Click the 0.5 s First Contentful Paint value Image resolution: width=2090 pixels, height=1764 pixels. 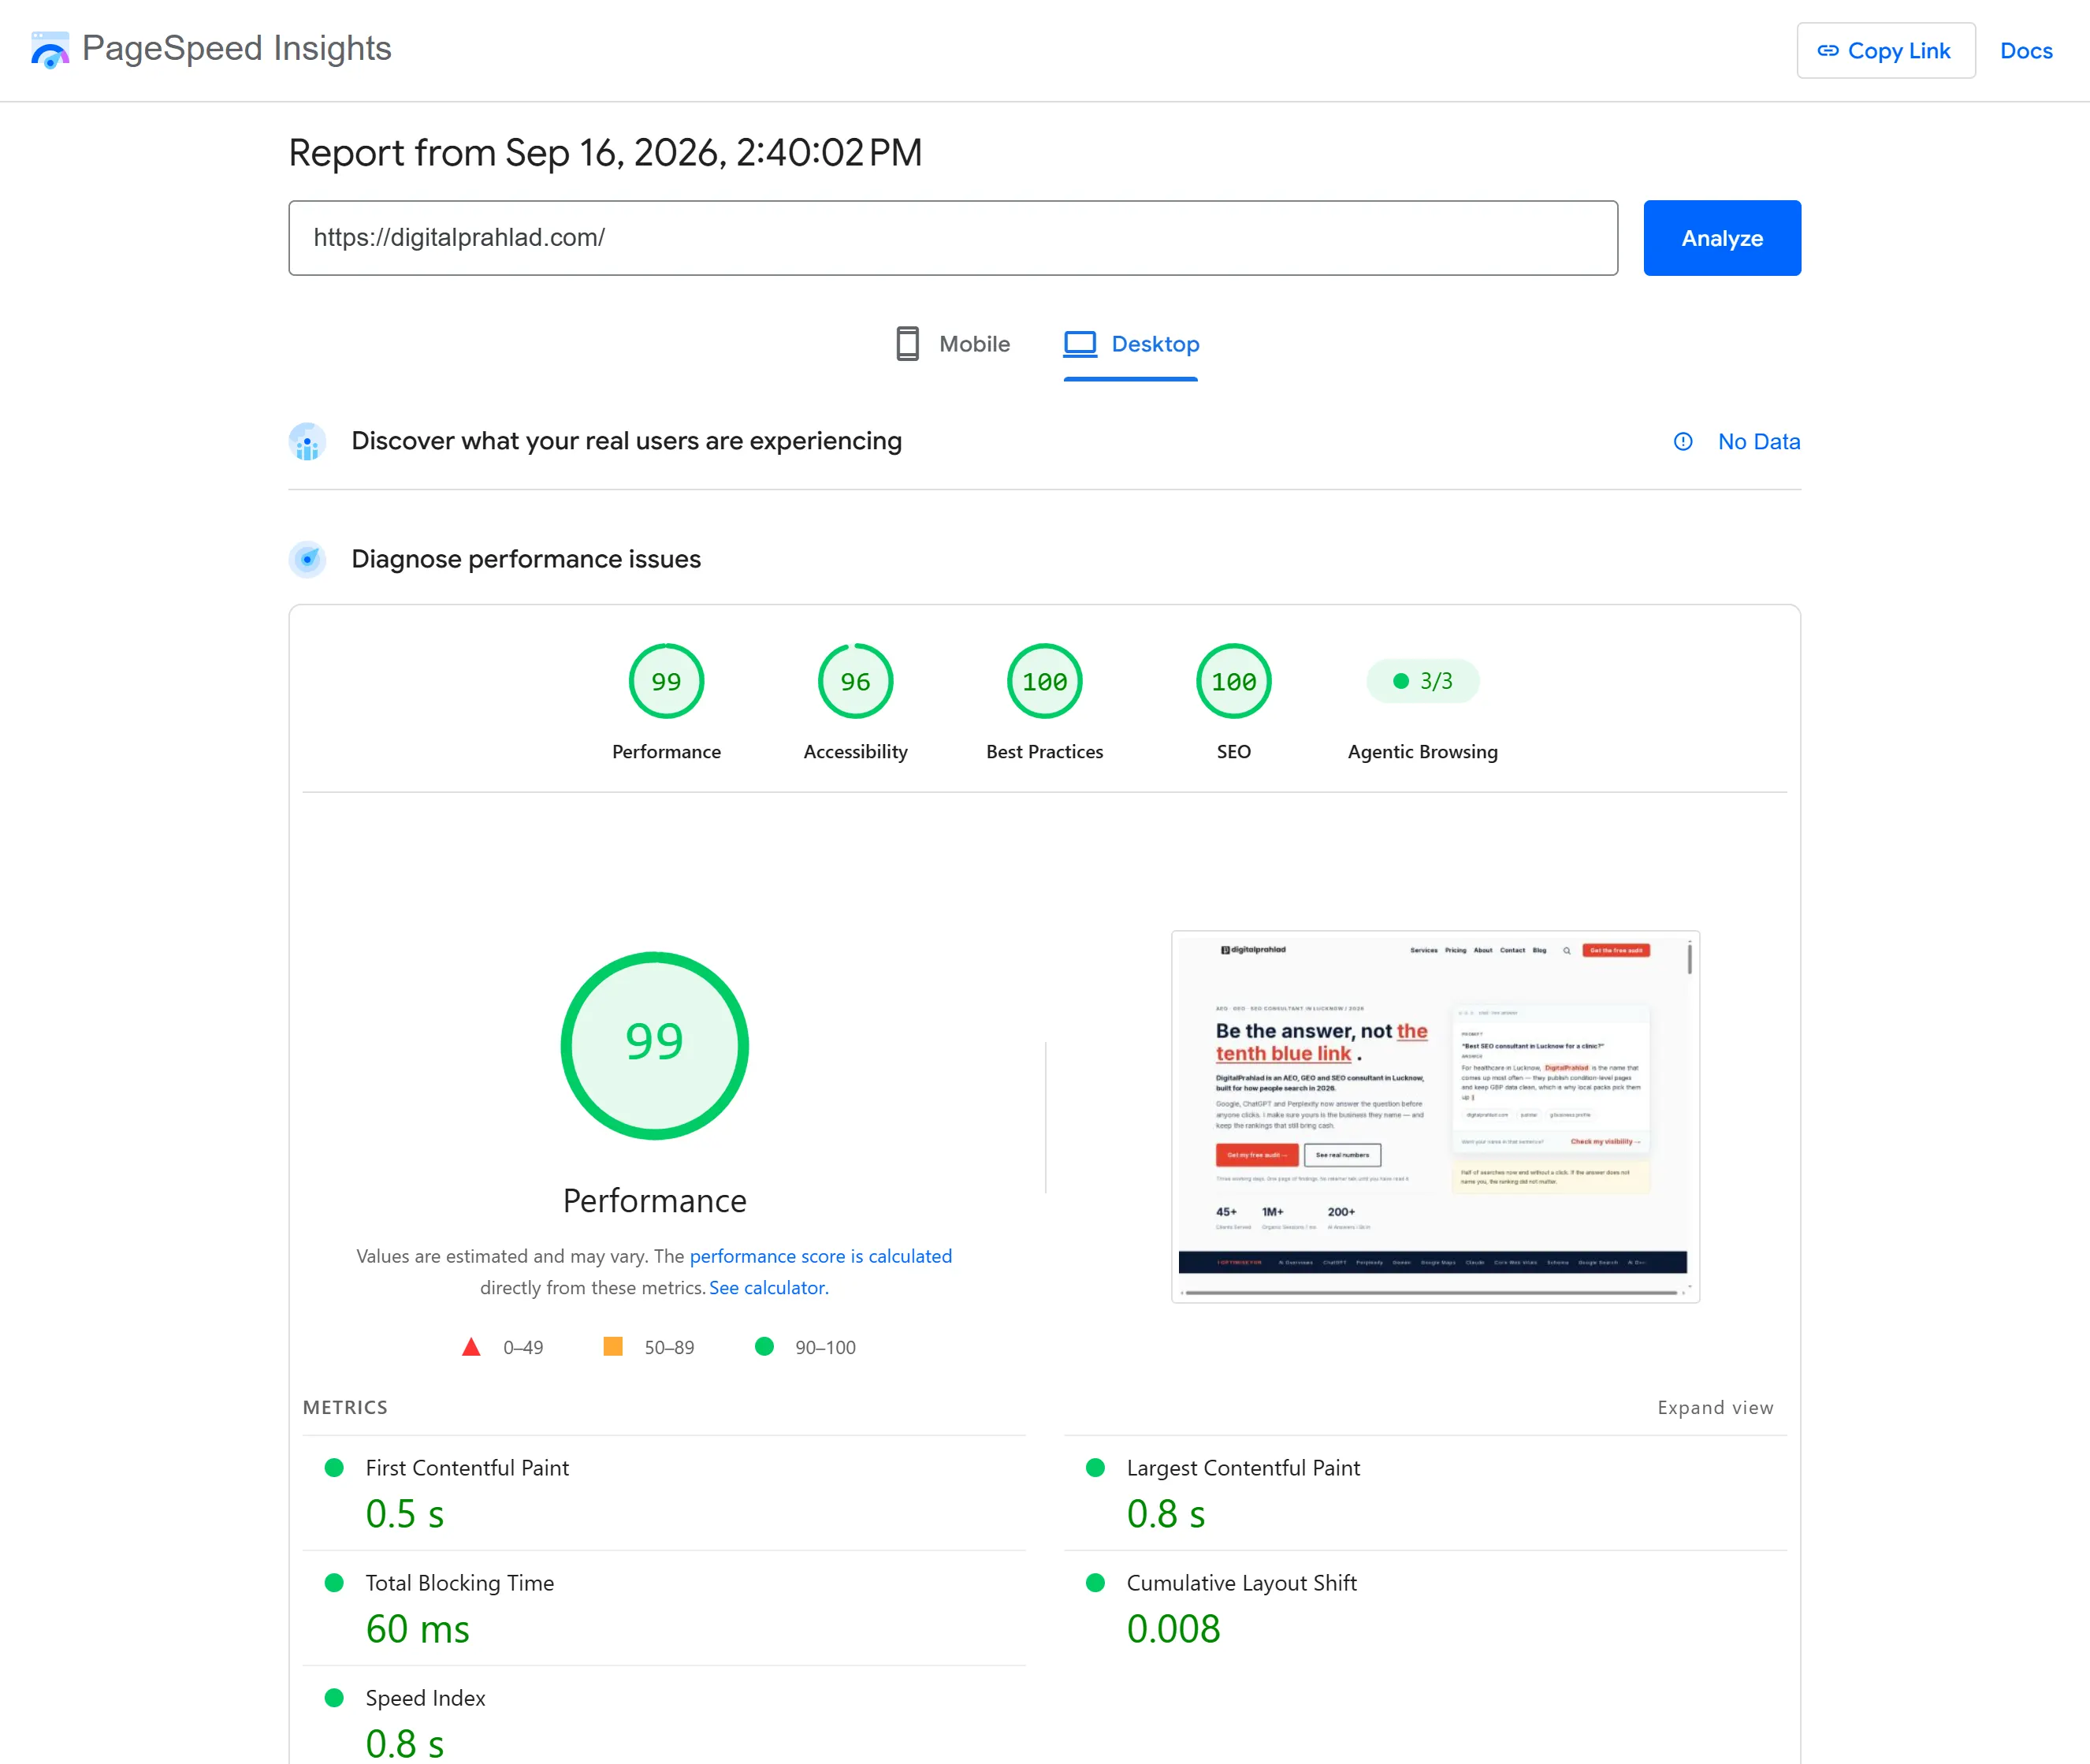tap(405, 1514)
